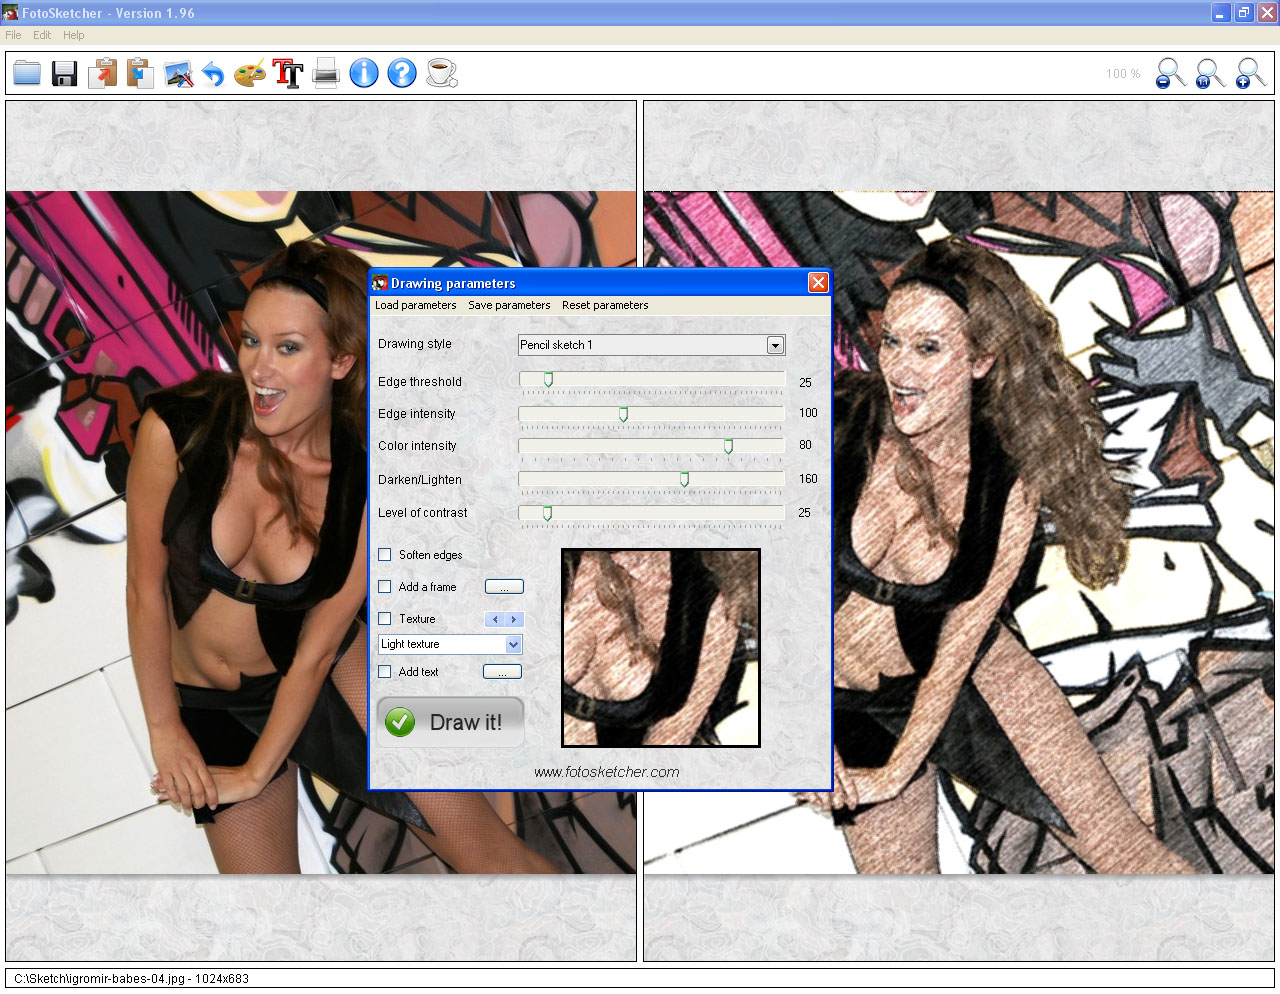1280x994 pixels.
Task: Save the drawing with the floppy disk icon
Action: (x=65, y=73)
